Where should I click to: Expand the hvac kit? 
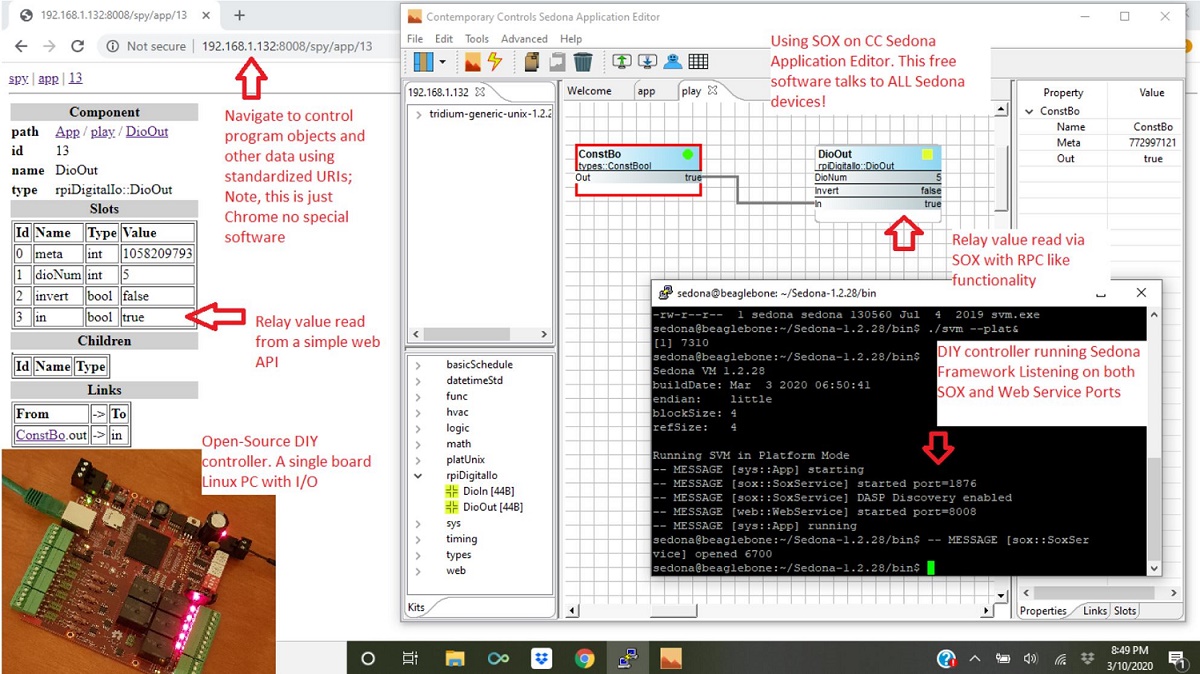(418, 413)
